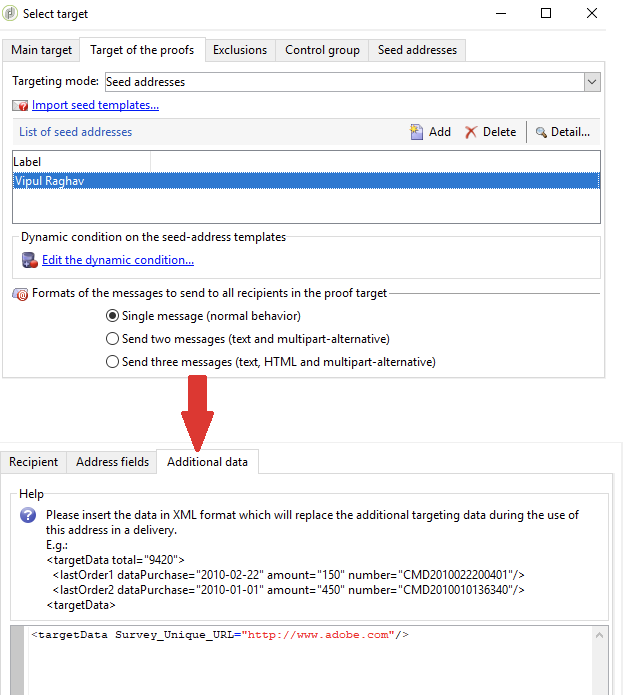Click the dynamic condition edit icon
The image size is (628, 698).
click(x=29, y=260)
